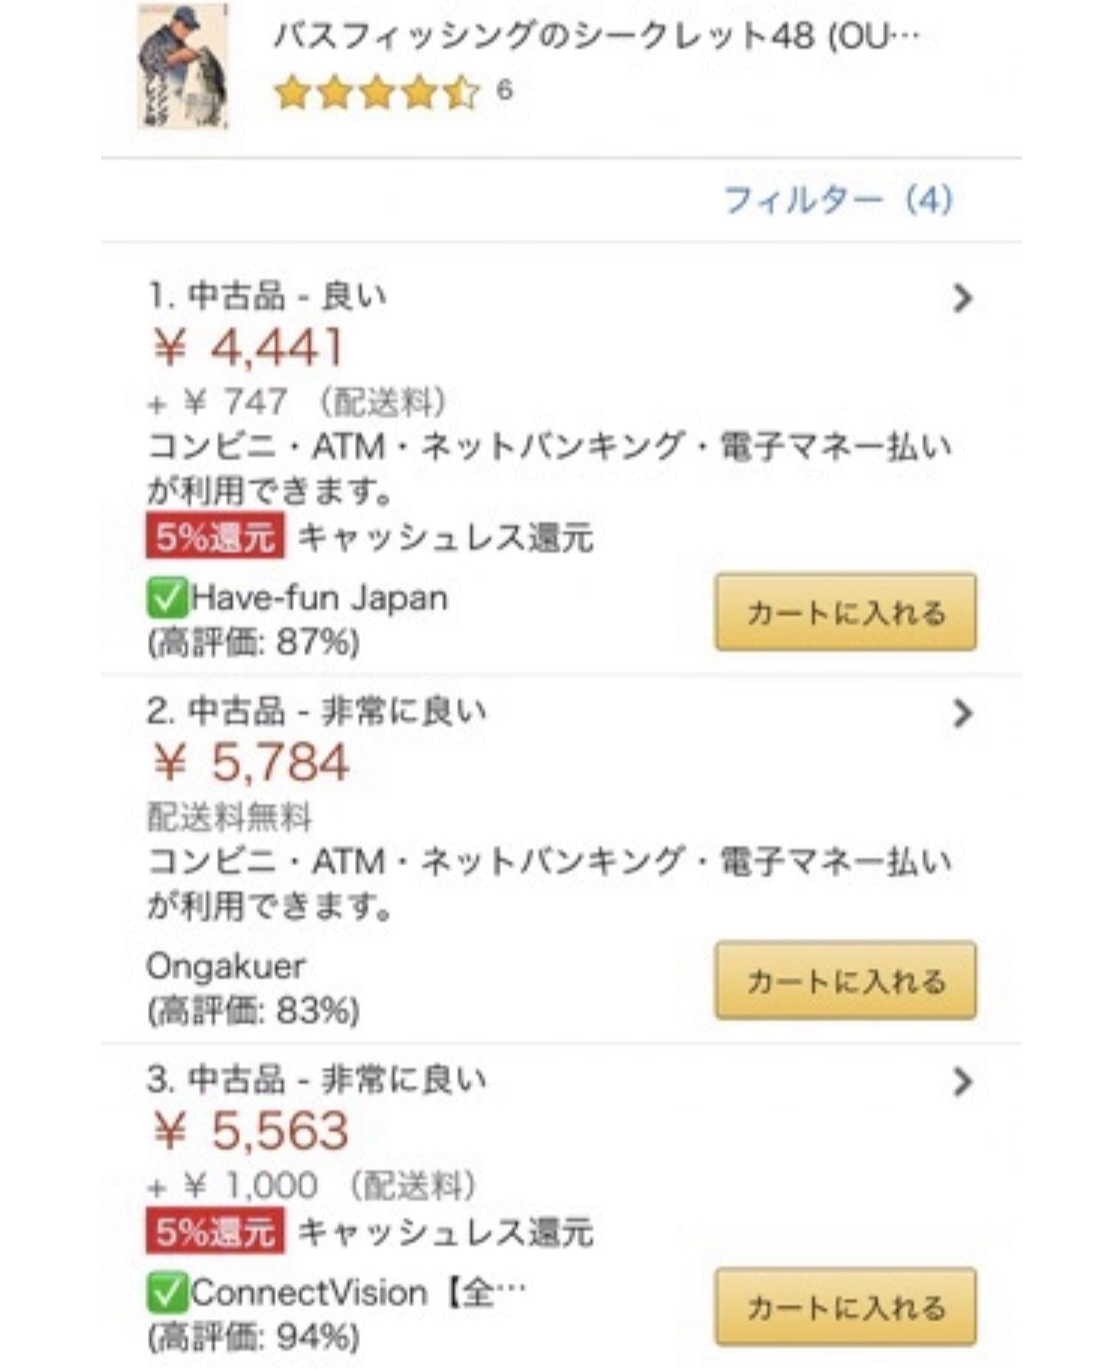The image size is (1107, 1369).
Task: Open フィルター (4) filter options
Action: (x=837, y=200)
